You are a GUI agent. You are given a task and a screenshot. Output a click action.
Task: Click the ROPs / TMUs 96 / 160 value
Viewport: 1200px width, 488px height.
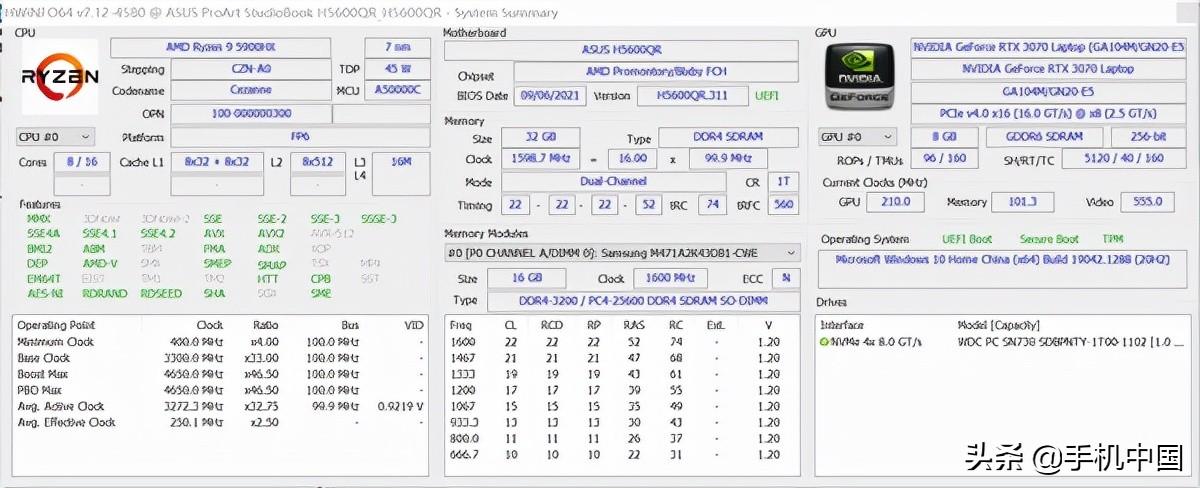[x=944, y=159]
